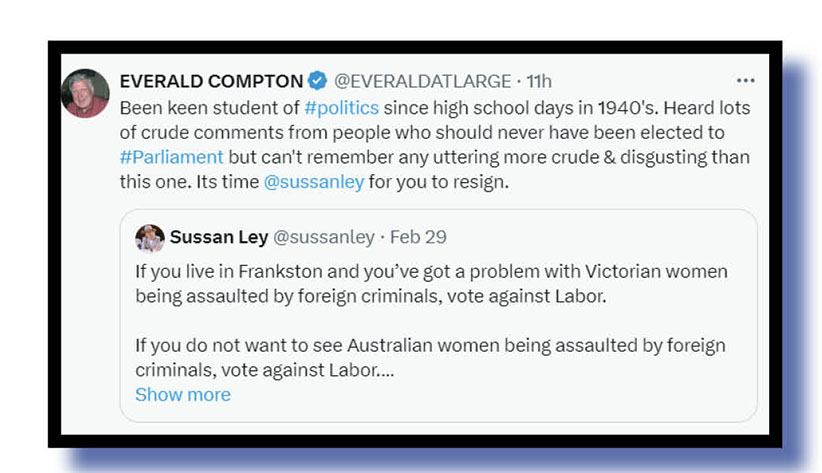
Task: Open the @EVERALDATLARGE handle link
Action: tap(422, 81)
